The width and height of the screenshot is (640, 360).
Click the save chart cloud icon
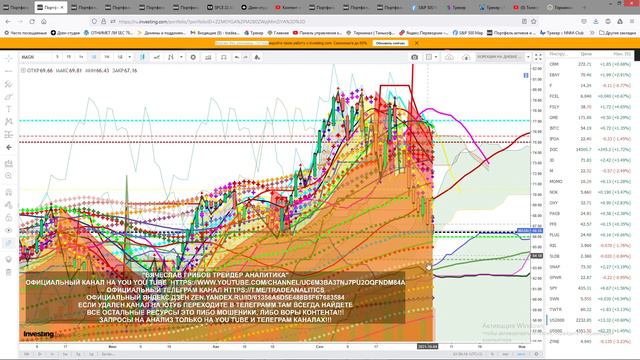(x=466, y=57)
